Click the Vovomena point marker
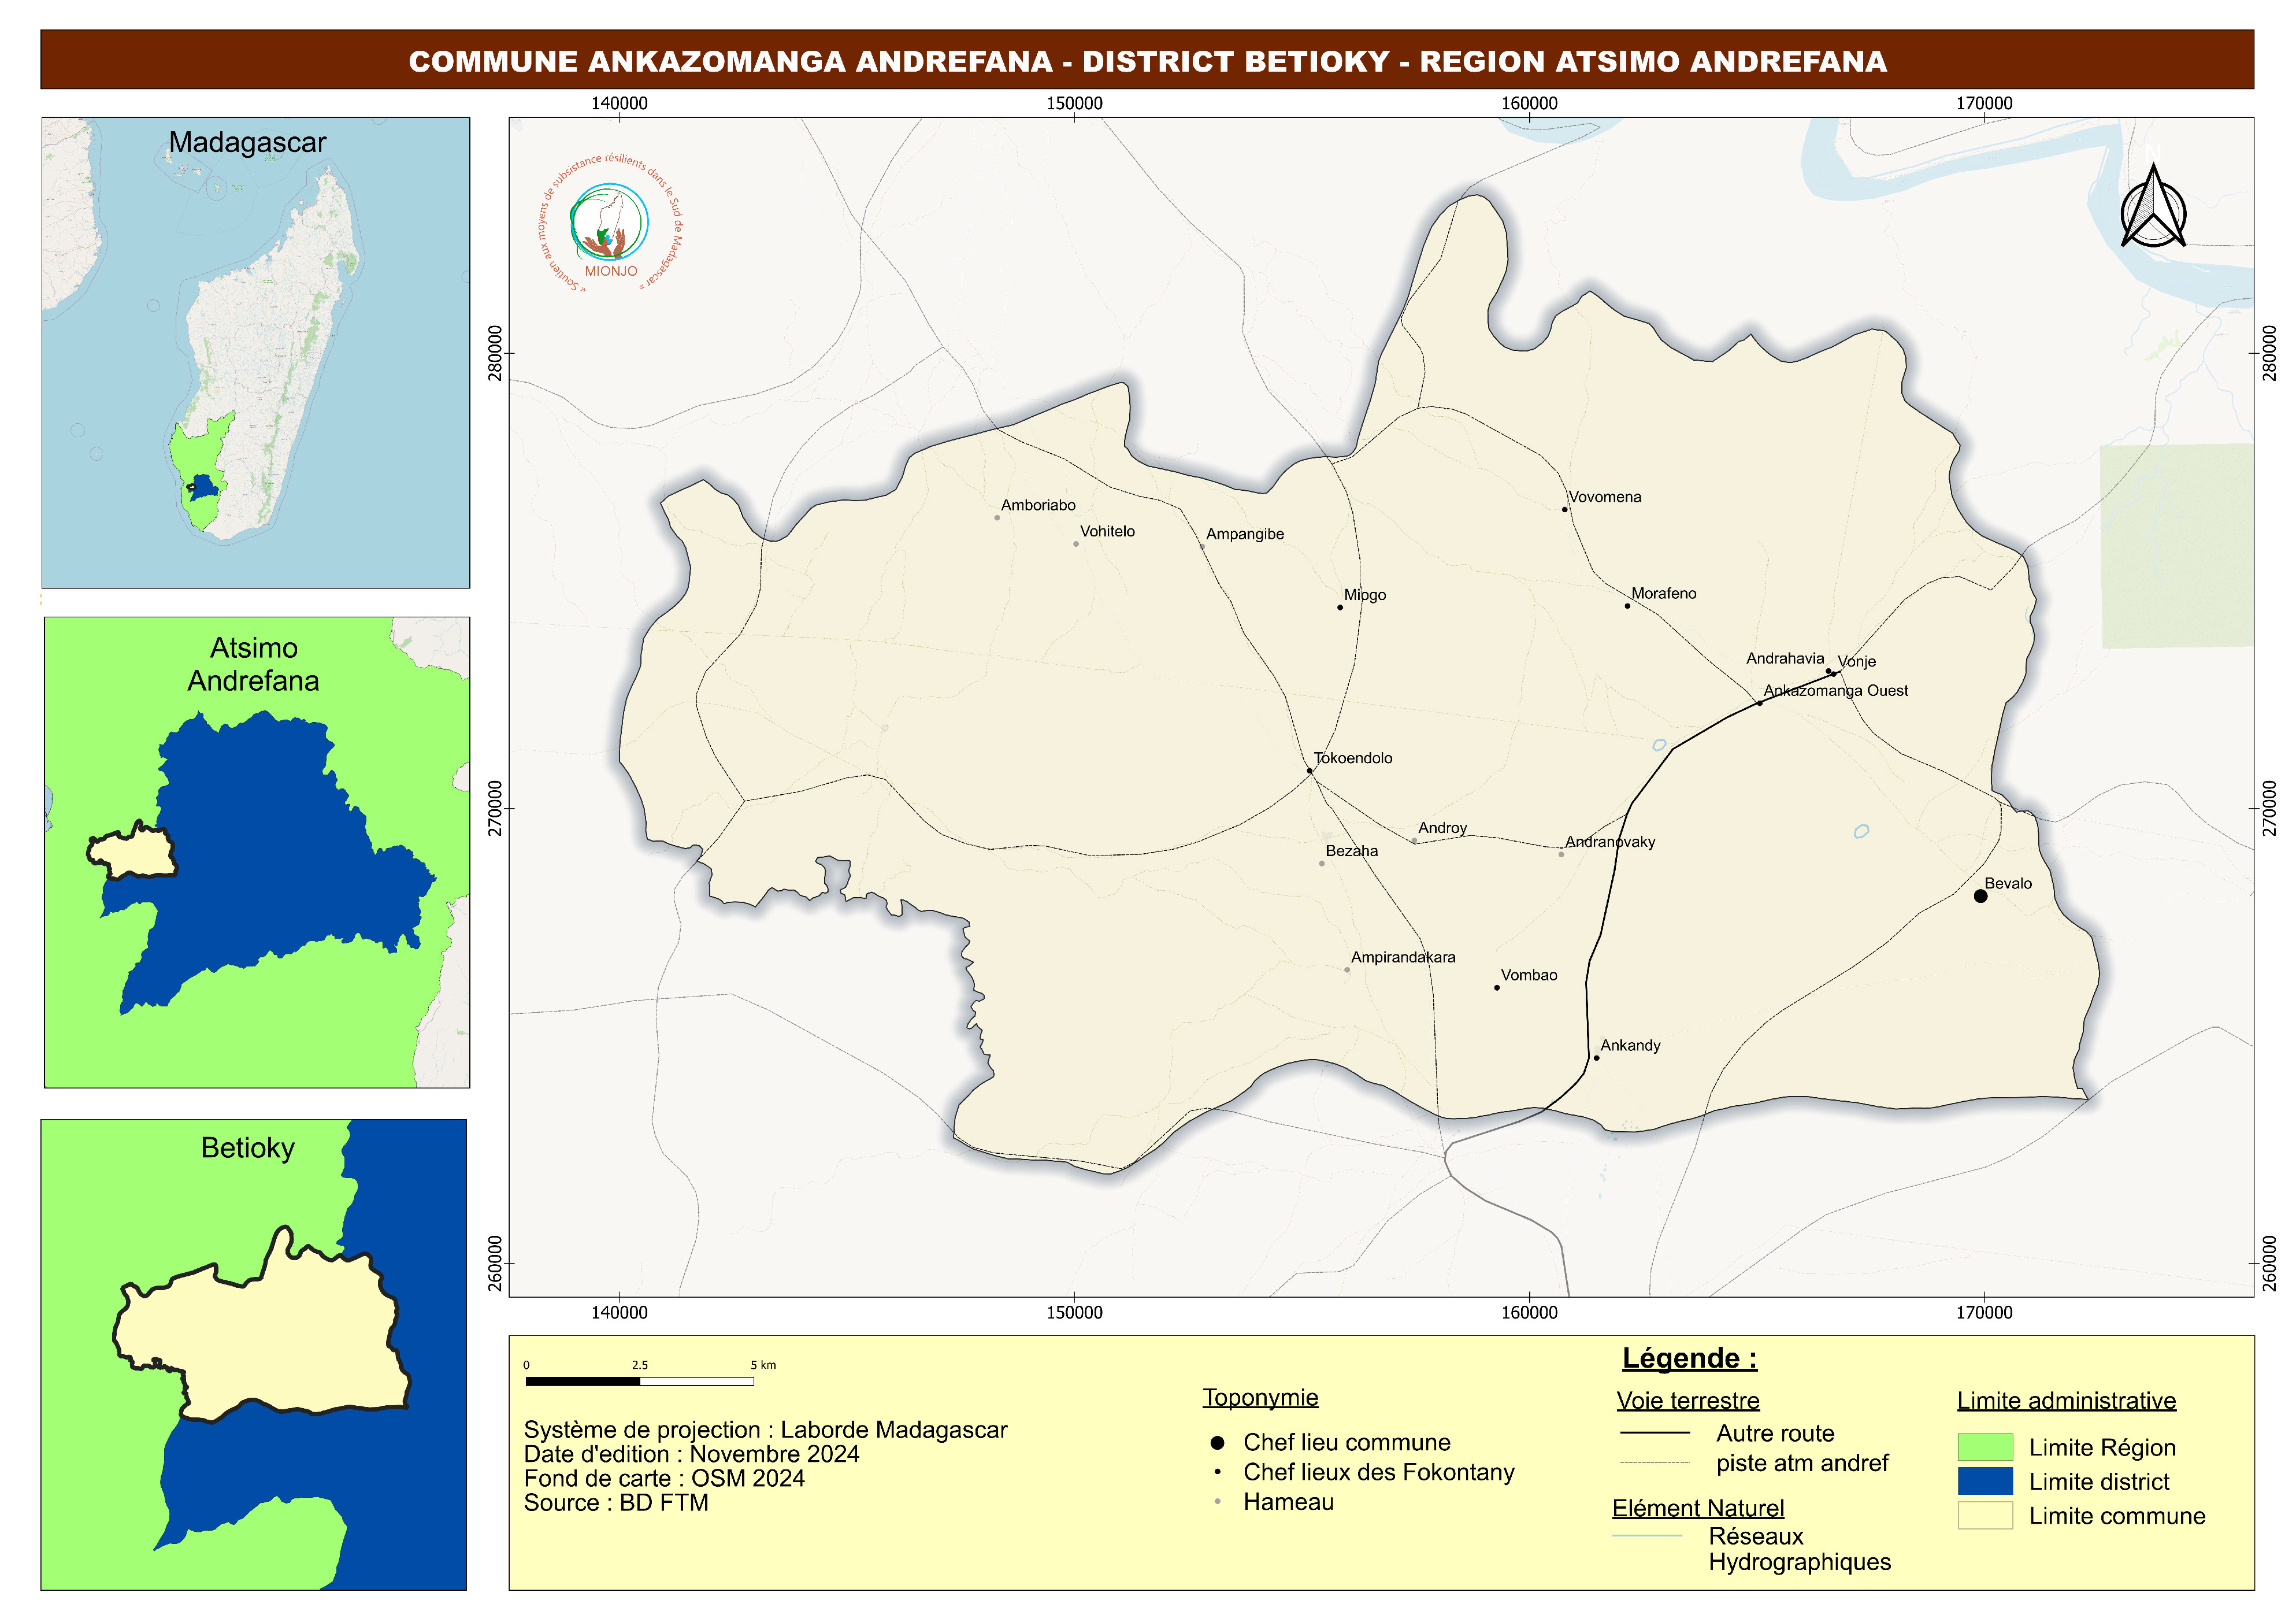2296x1622 pixels. [1565, 509]
